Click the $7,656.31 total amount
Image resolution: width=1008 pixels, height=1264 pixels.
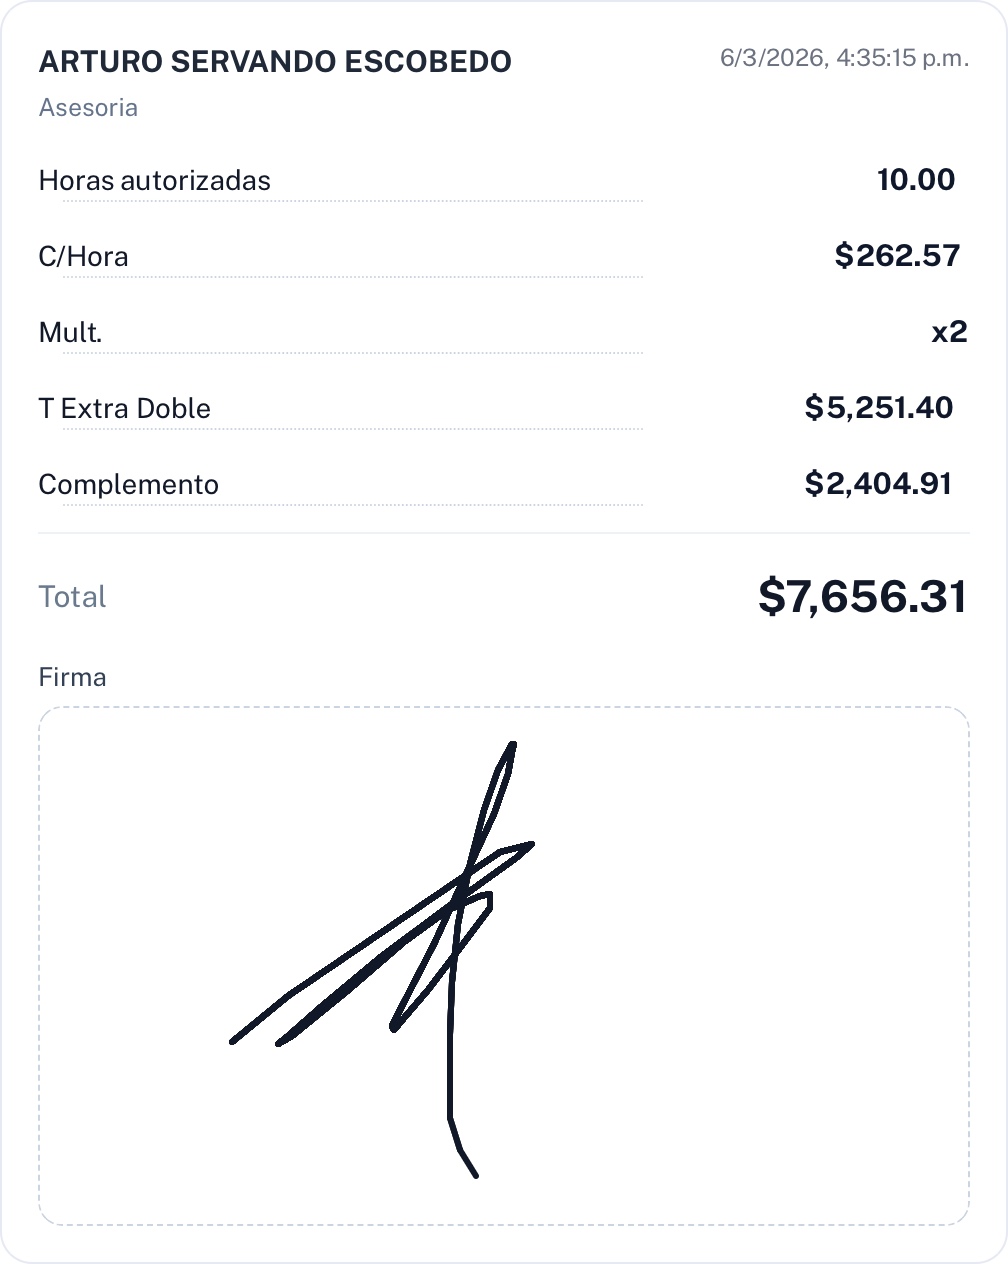point(862,597)
